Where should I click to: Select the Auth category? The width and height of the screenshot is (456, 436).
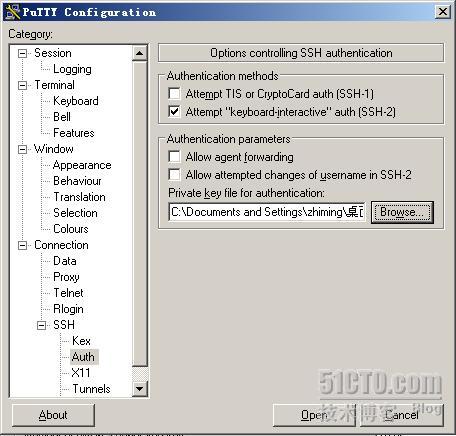[x=83, y=357]
